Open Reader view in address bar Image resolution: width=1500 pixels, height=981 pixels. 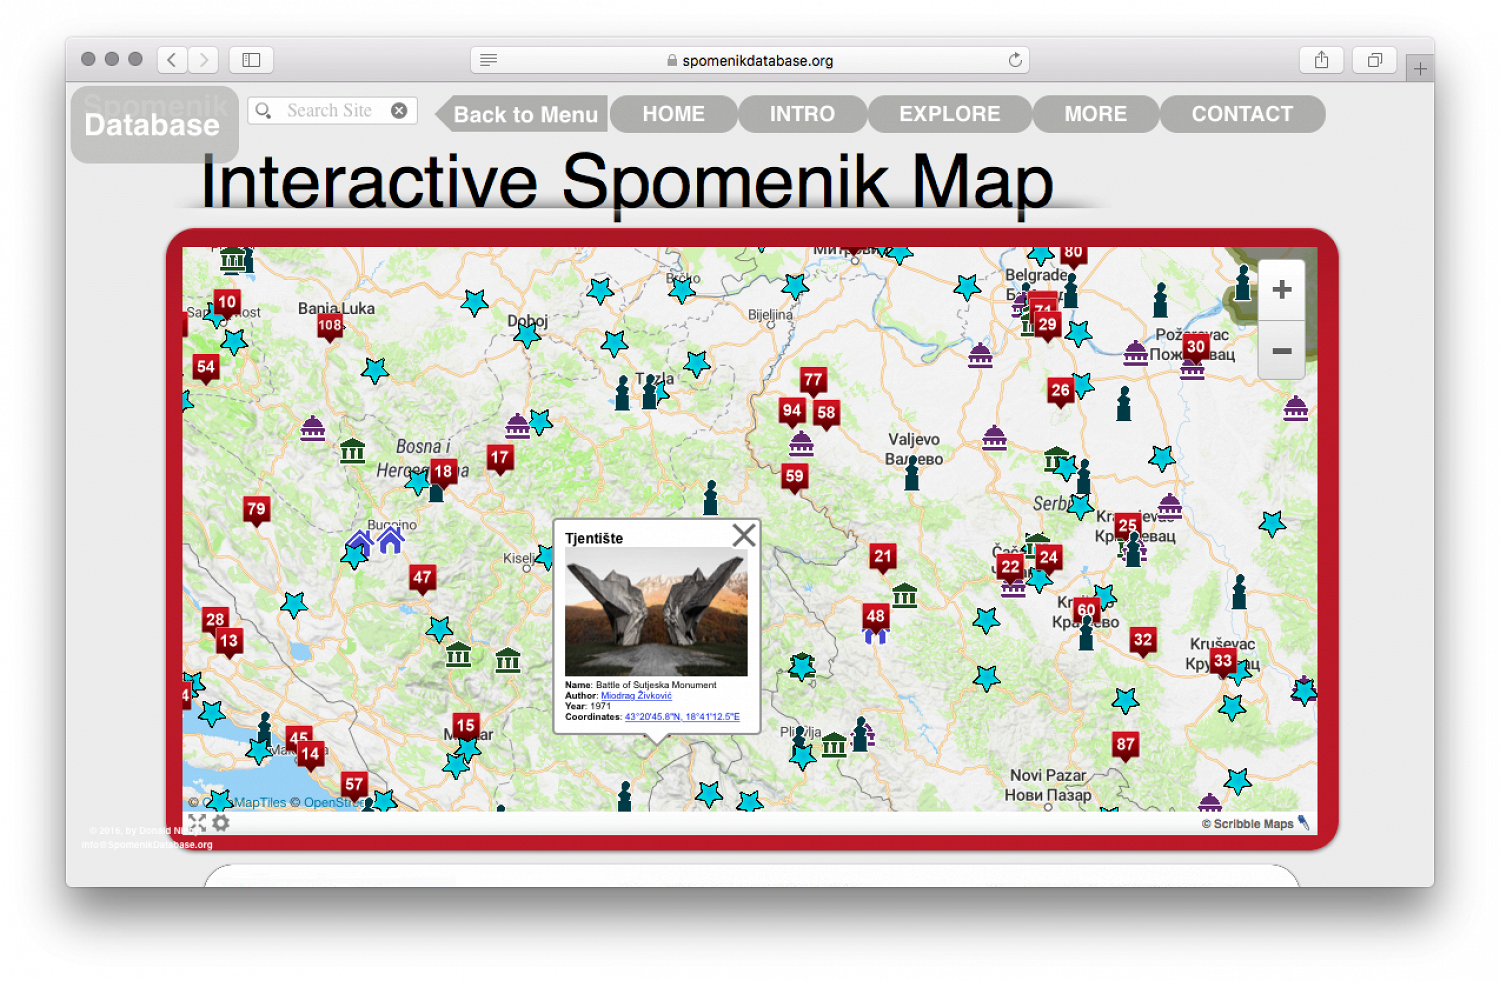488,60
